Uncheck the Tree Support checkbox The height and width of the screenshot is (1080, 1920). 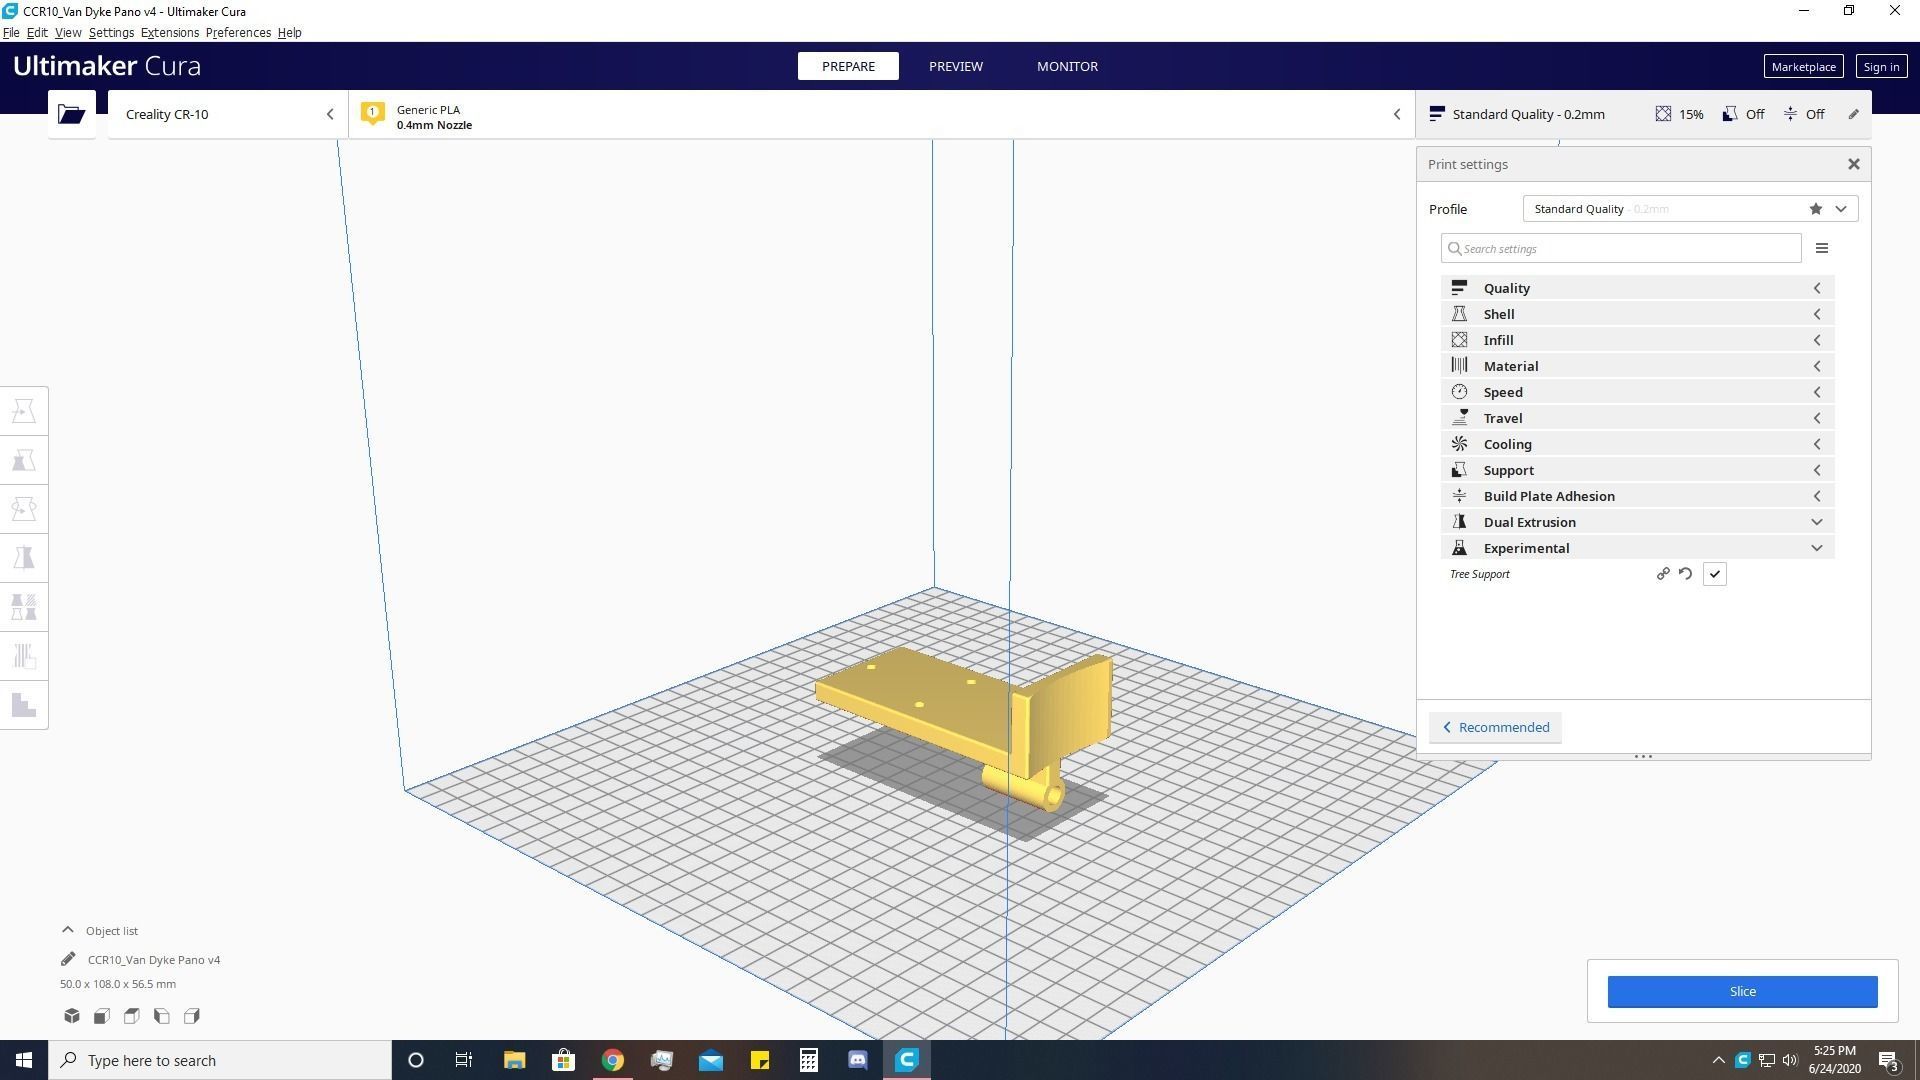pos(1714,574)
